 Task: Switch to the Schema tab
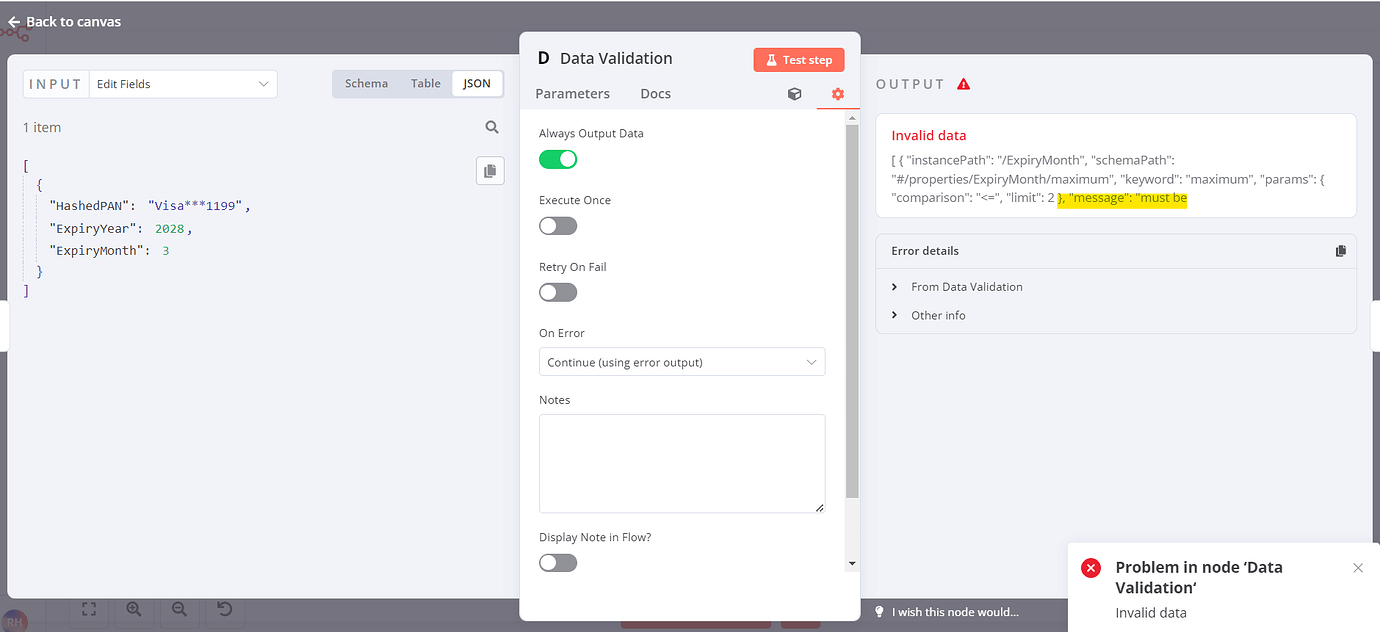click(366, 83)
